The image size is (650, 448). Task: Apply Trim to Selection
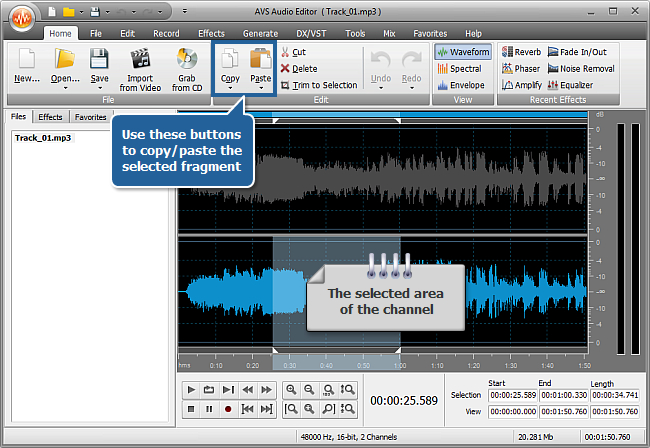319,85
